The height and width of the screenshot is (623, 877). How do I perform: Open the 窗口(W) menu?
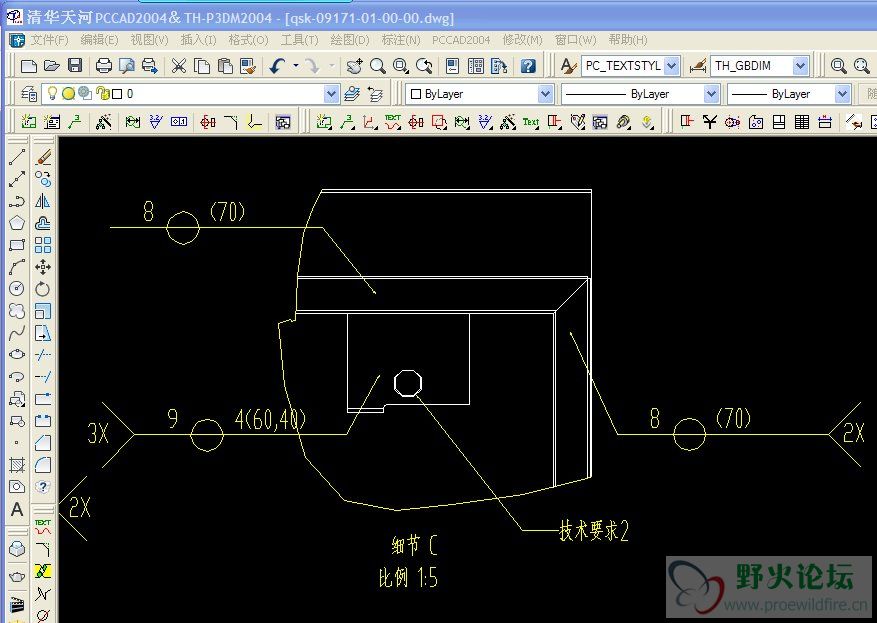click(576, 40)
